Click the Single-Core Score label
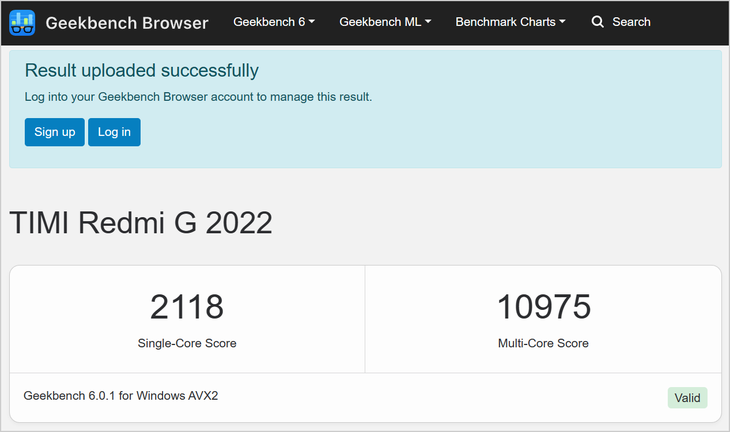 tap(187, 343)
